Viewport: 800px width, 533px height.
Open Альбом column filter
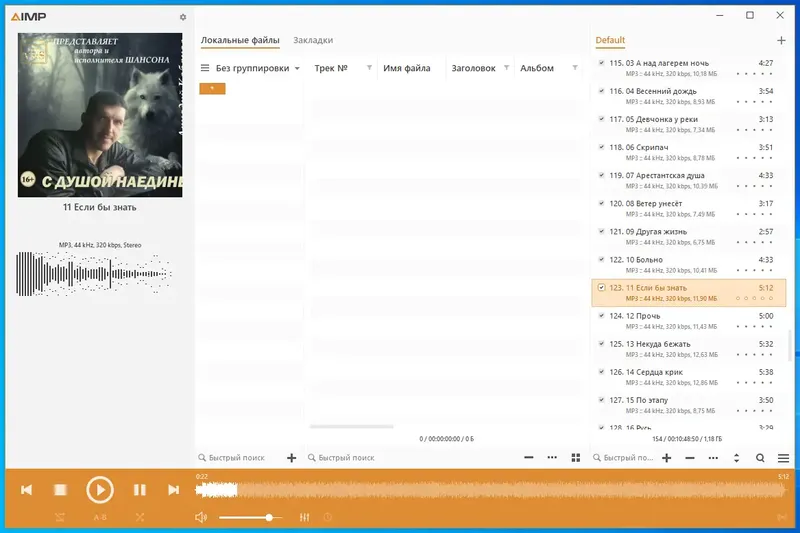(574, 67)
